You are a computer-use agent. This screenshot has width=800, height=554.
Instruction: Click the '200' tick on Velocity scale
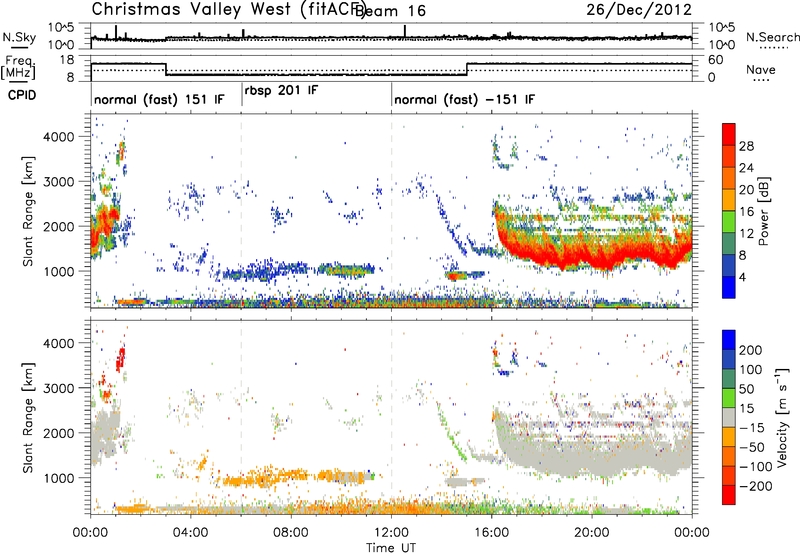pyautogui.click(x=751, y=350)
